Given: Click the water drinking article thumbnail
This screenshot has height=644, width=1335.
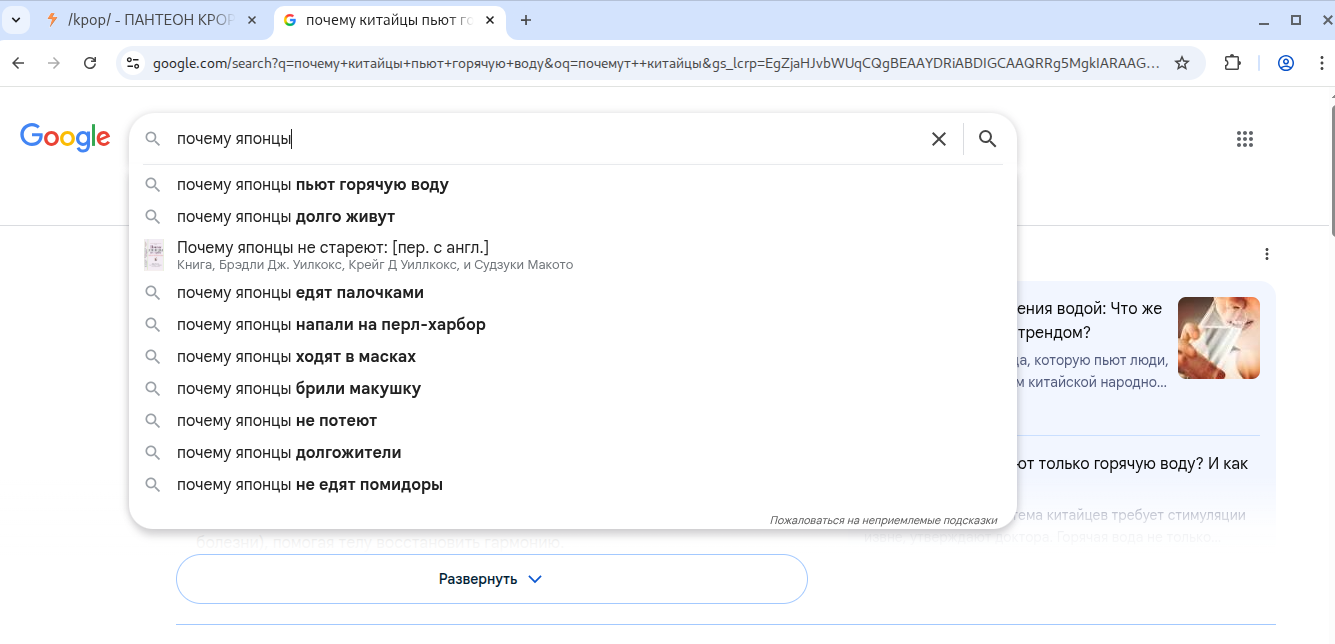Looking at the screenshot, I should tap(1218, 338).
